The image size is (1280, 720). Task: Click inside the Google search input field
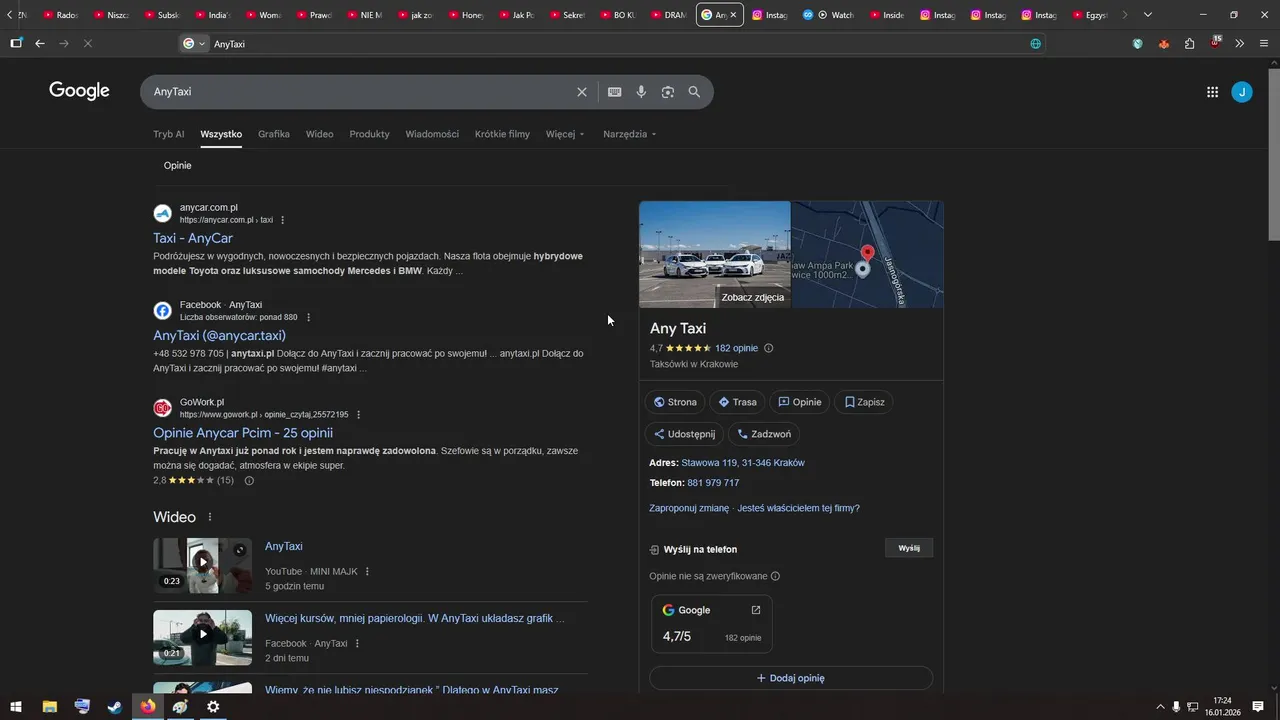coord(360,92)
